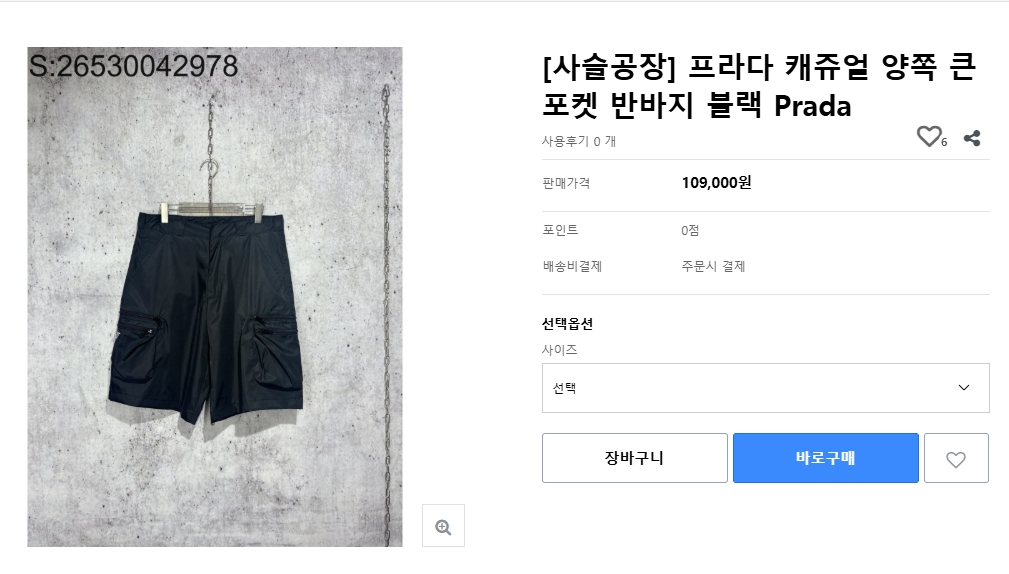
Task: Click the 포인트 label
Action: (560, 230)
